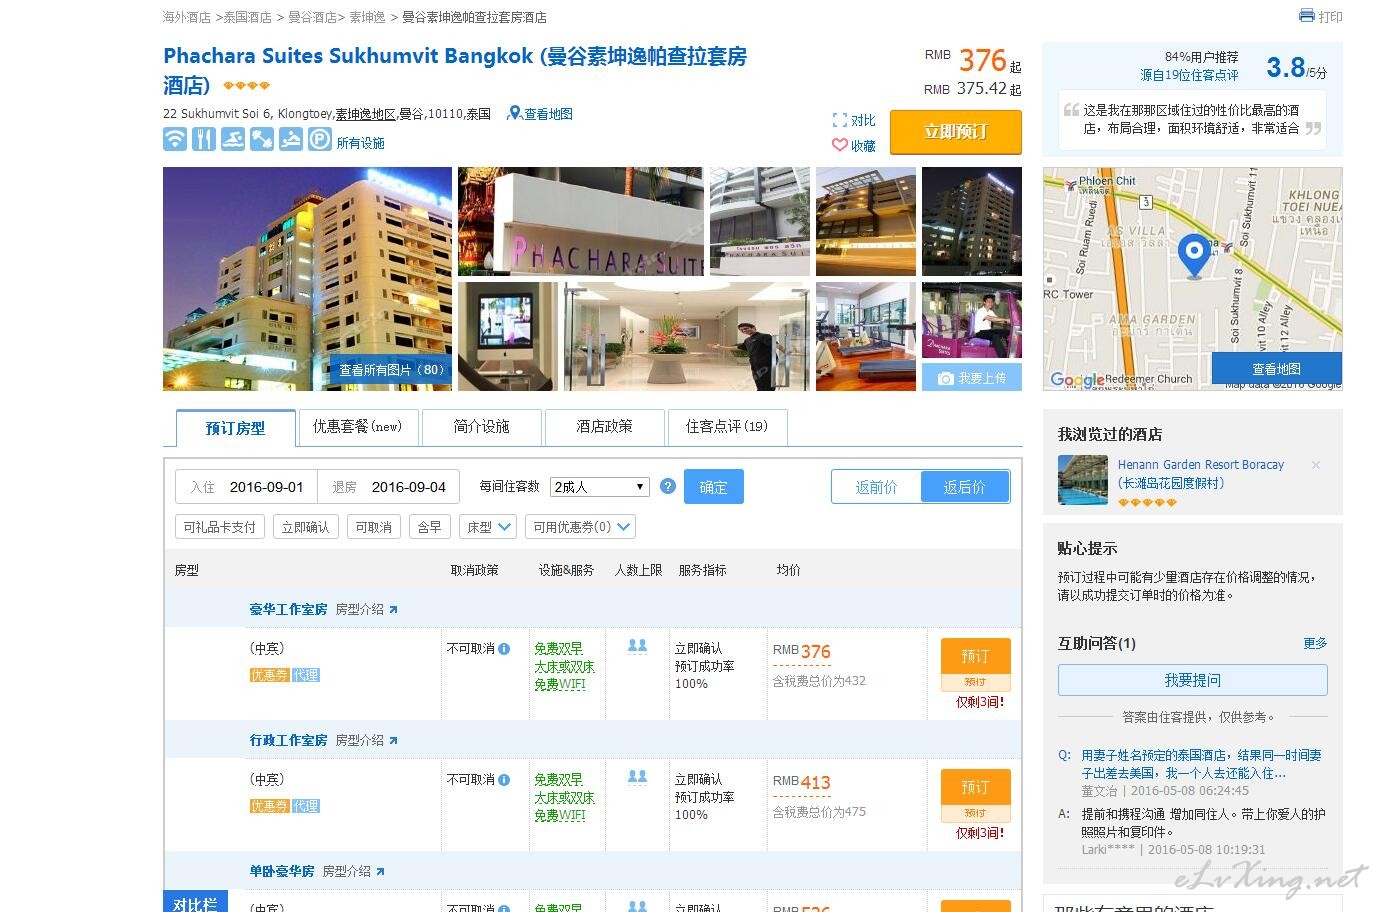
Task: Toggle the 可取消 filter
Action: coord(374,527)
